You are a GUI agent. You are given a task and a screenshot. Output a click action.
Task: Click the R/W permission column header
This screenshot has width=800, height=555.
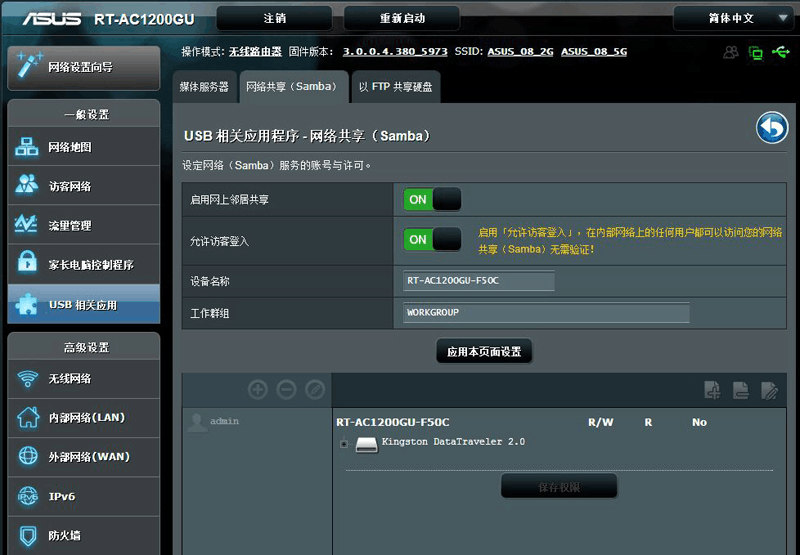(601, 422)
